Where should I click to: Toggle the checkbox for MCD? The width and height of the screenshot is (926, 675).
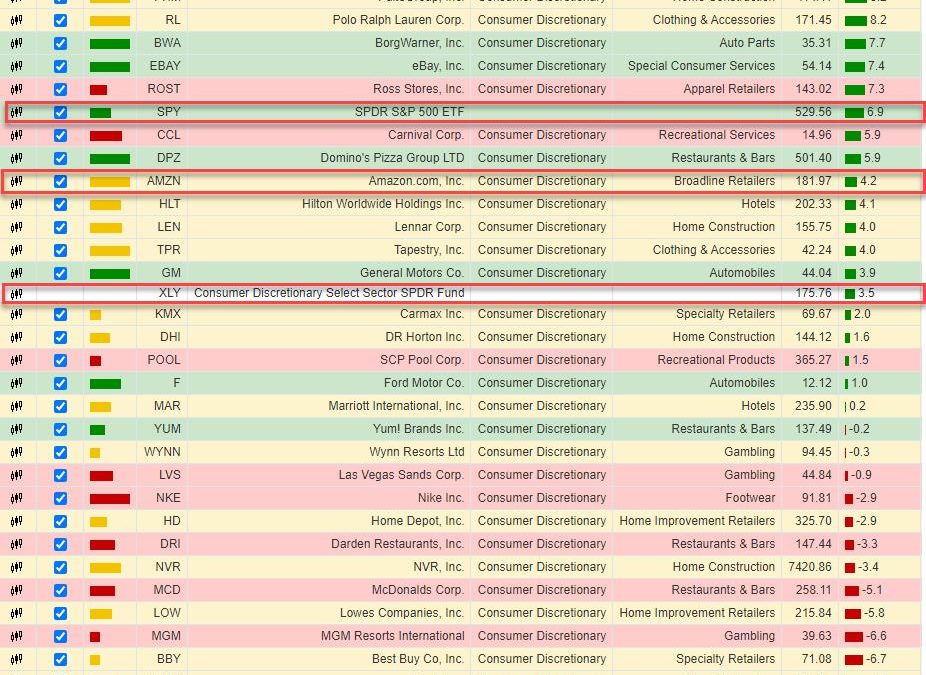(60, 591)
